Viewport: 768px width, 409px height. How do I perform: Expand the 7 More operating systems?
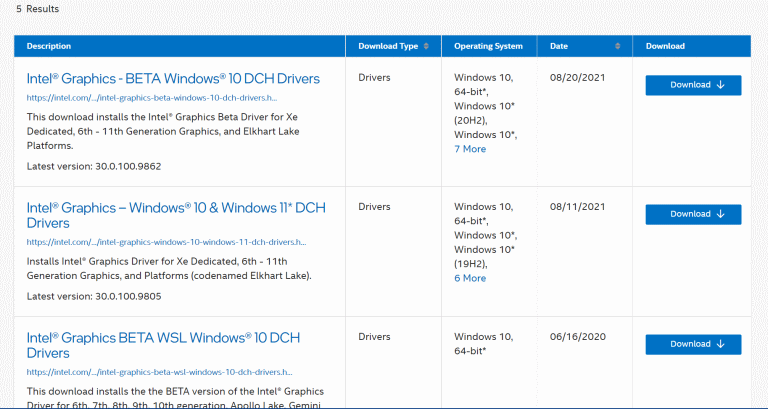click(470, 149)
